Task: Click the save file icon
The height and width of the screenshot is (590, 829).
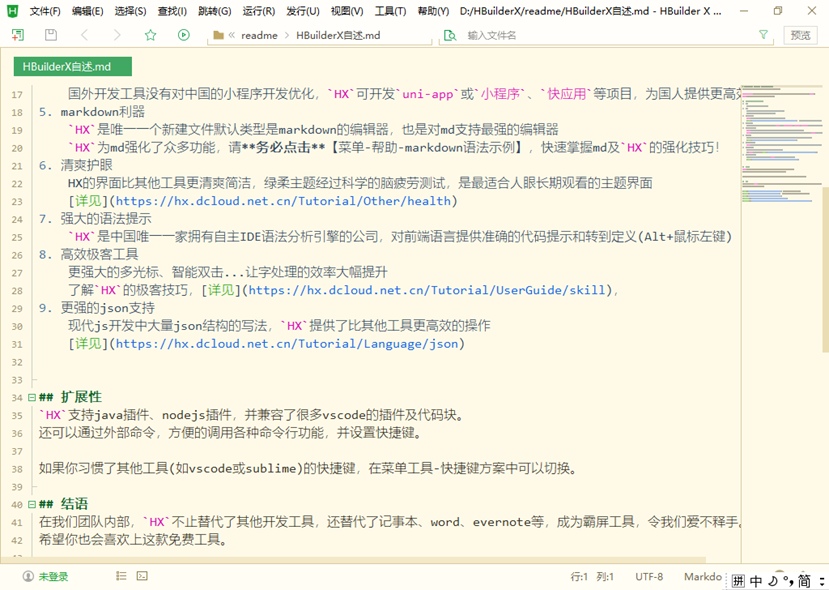Action: point(51,35)
